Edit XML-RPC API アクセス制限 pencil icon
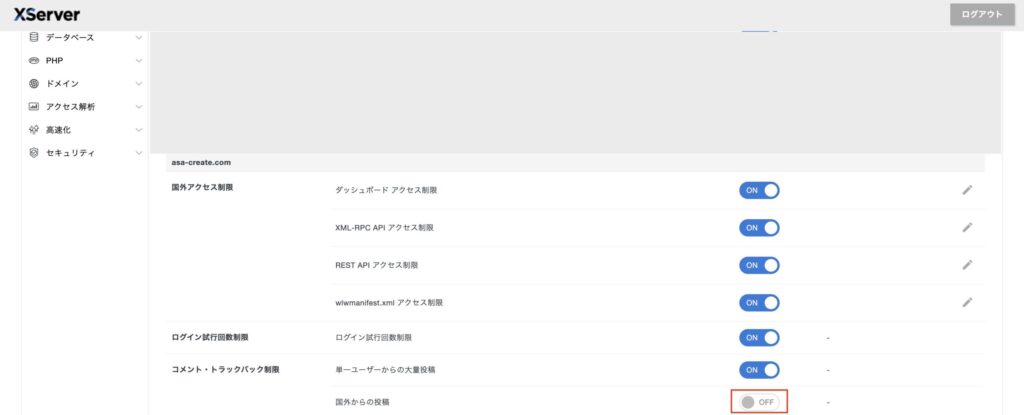This screenshot has height=415, width=1024. 967,227
